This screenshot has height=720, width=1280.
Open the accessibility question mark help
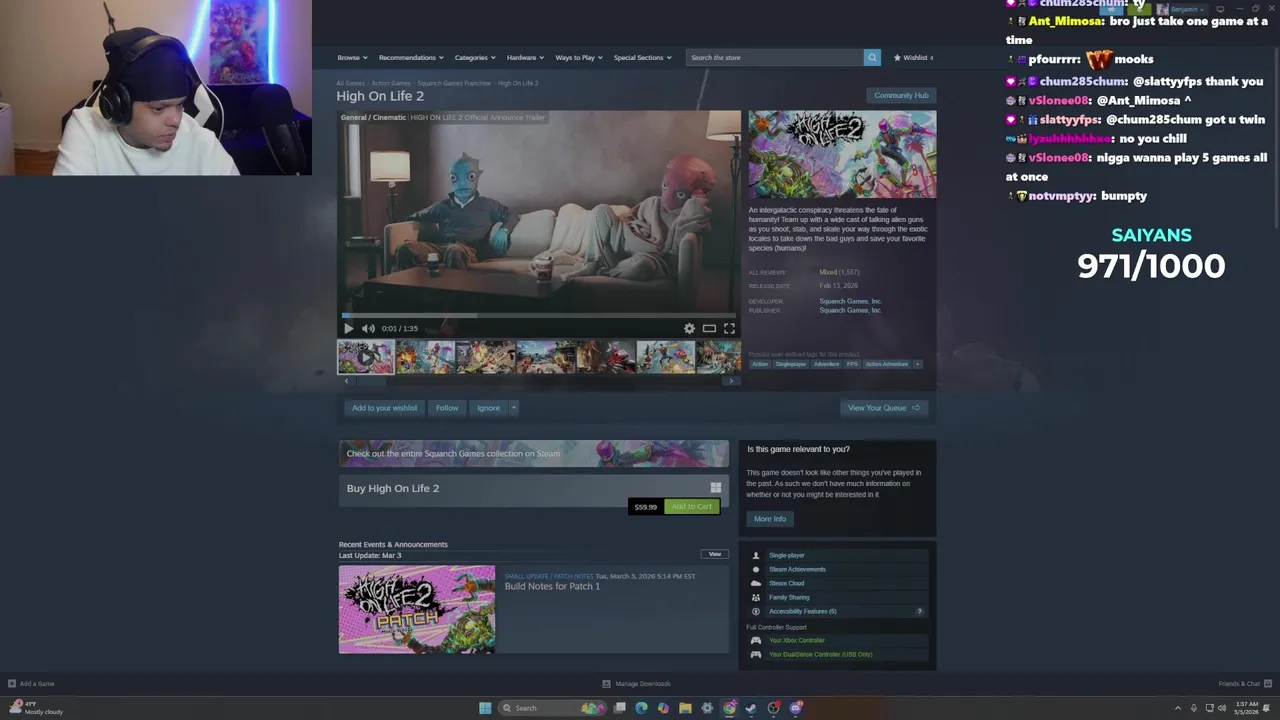pyautogui.click(x=919, y=611)
